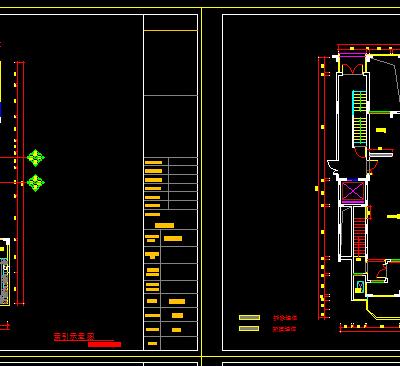Viewport: 400px width, 366px height.
Task: Select the cyan staircase in the floor plan
Action: coord(360,118)
